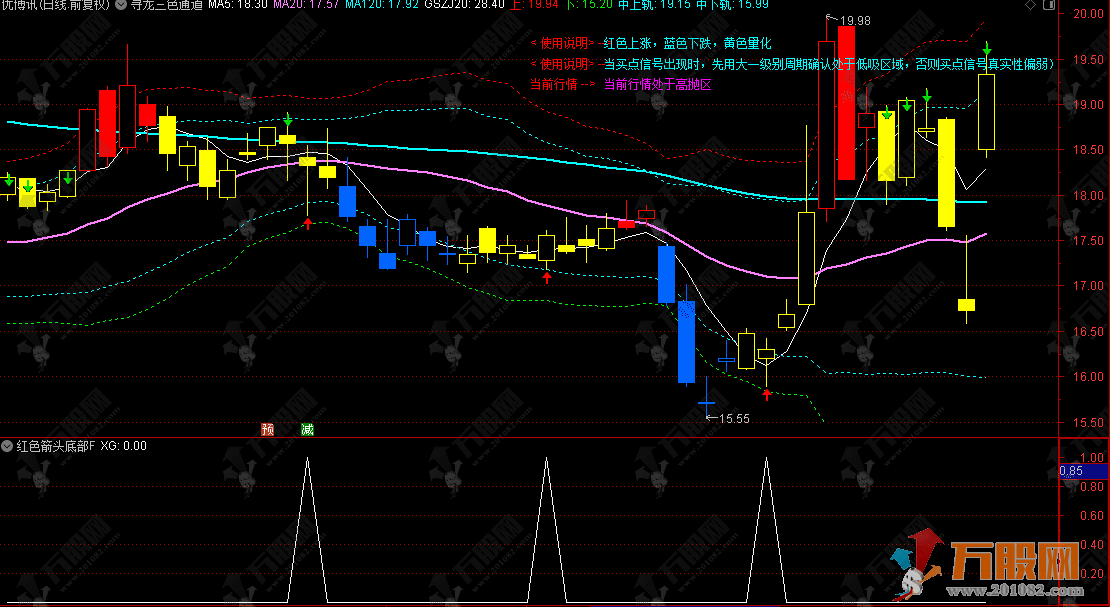Image resolution: width=1110 pixels, height=607 pixels.
Task: Click the 万股网 logo icon
Action: pos(918,562)
